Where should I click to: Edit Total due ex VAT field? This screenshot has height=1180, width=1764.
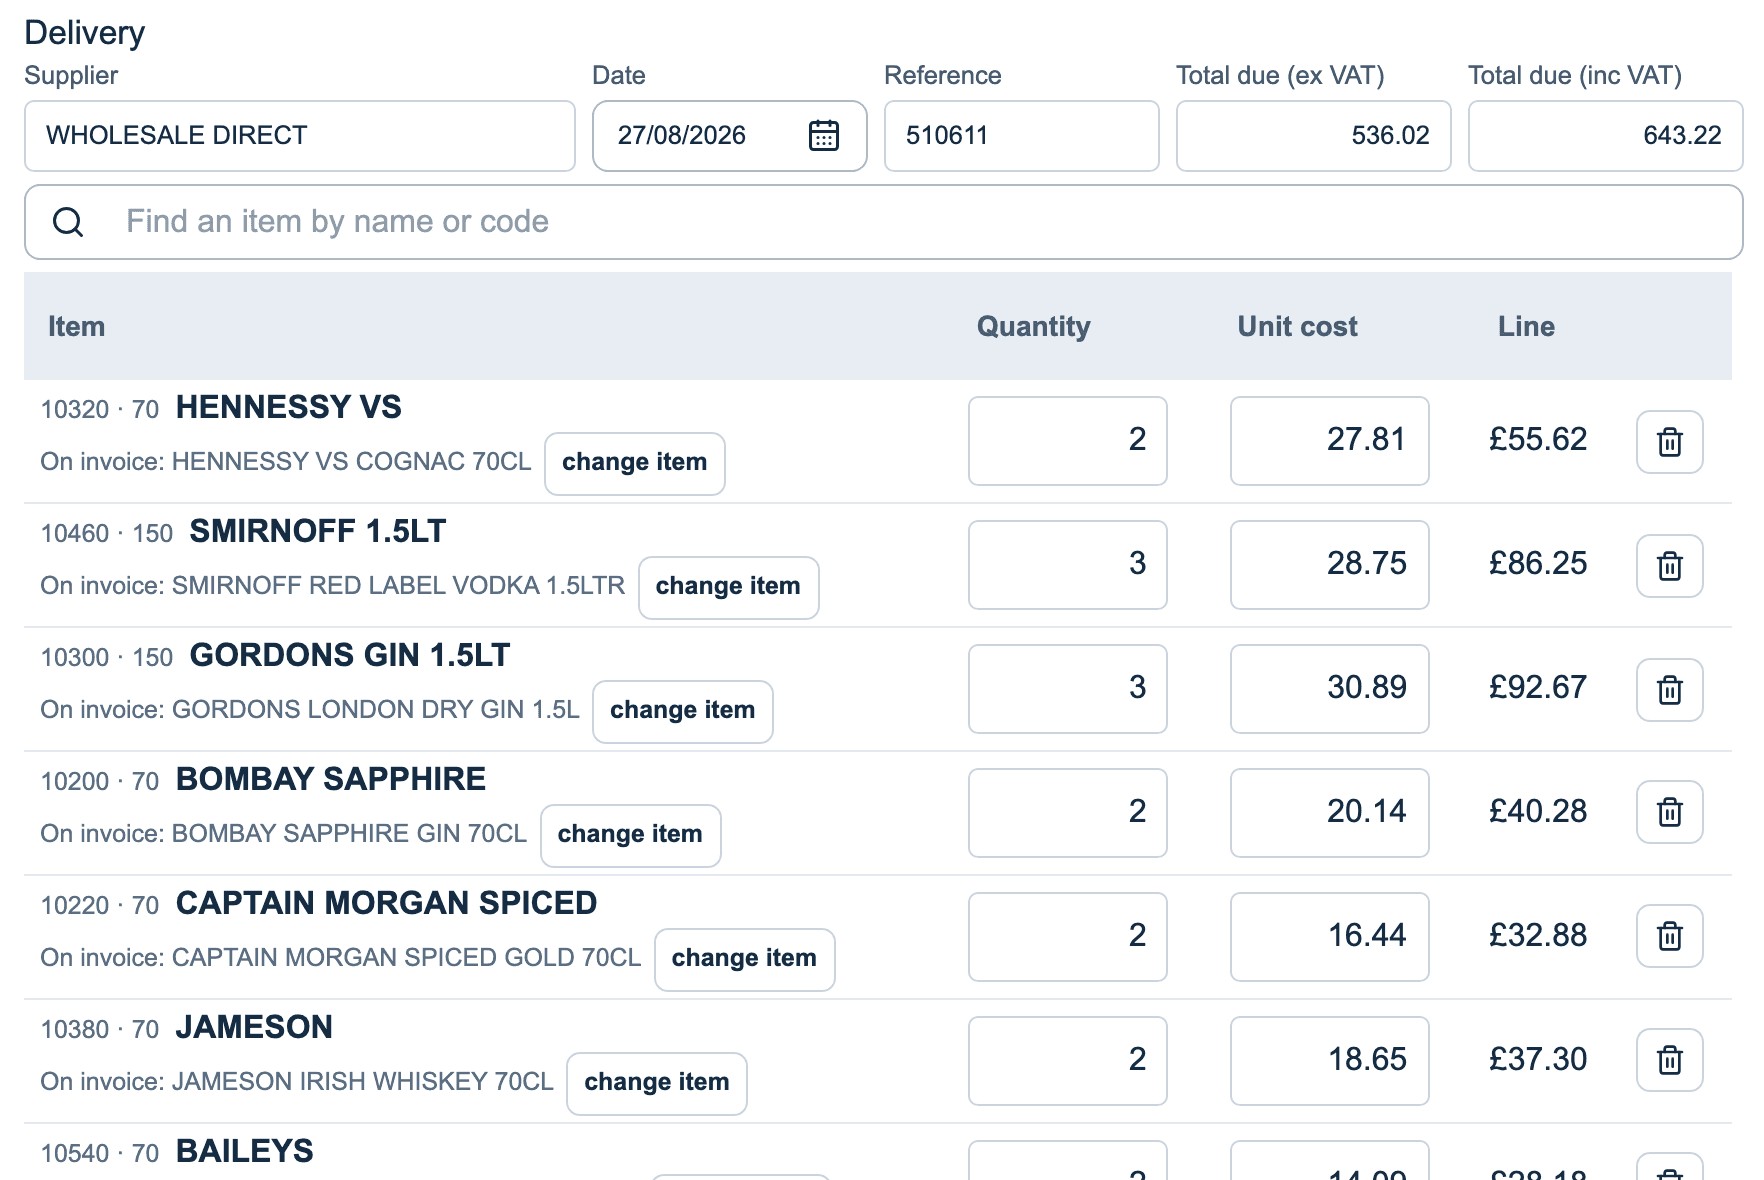click(1314, 136)
